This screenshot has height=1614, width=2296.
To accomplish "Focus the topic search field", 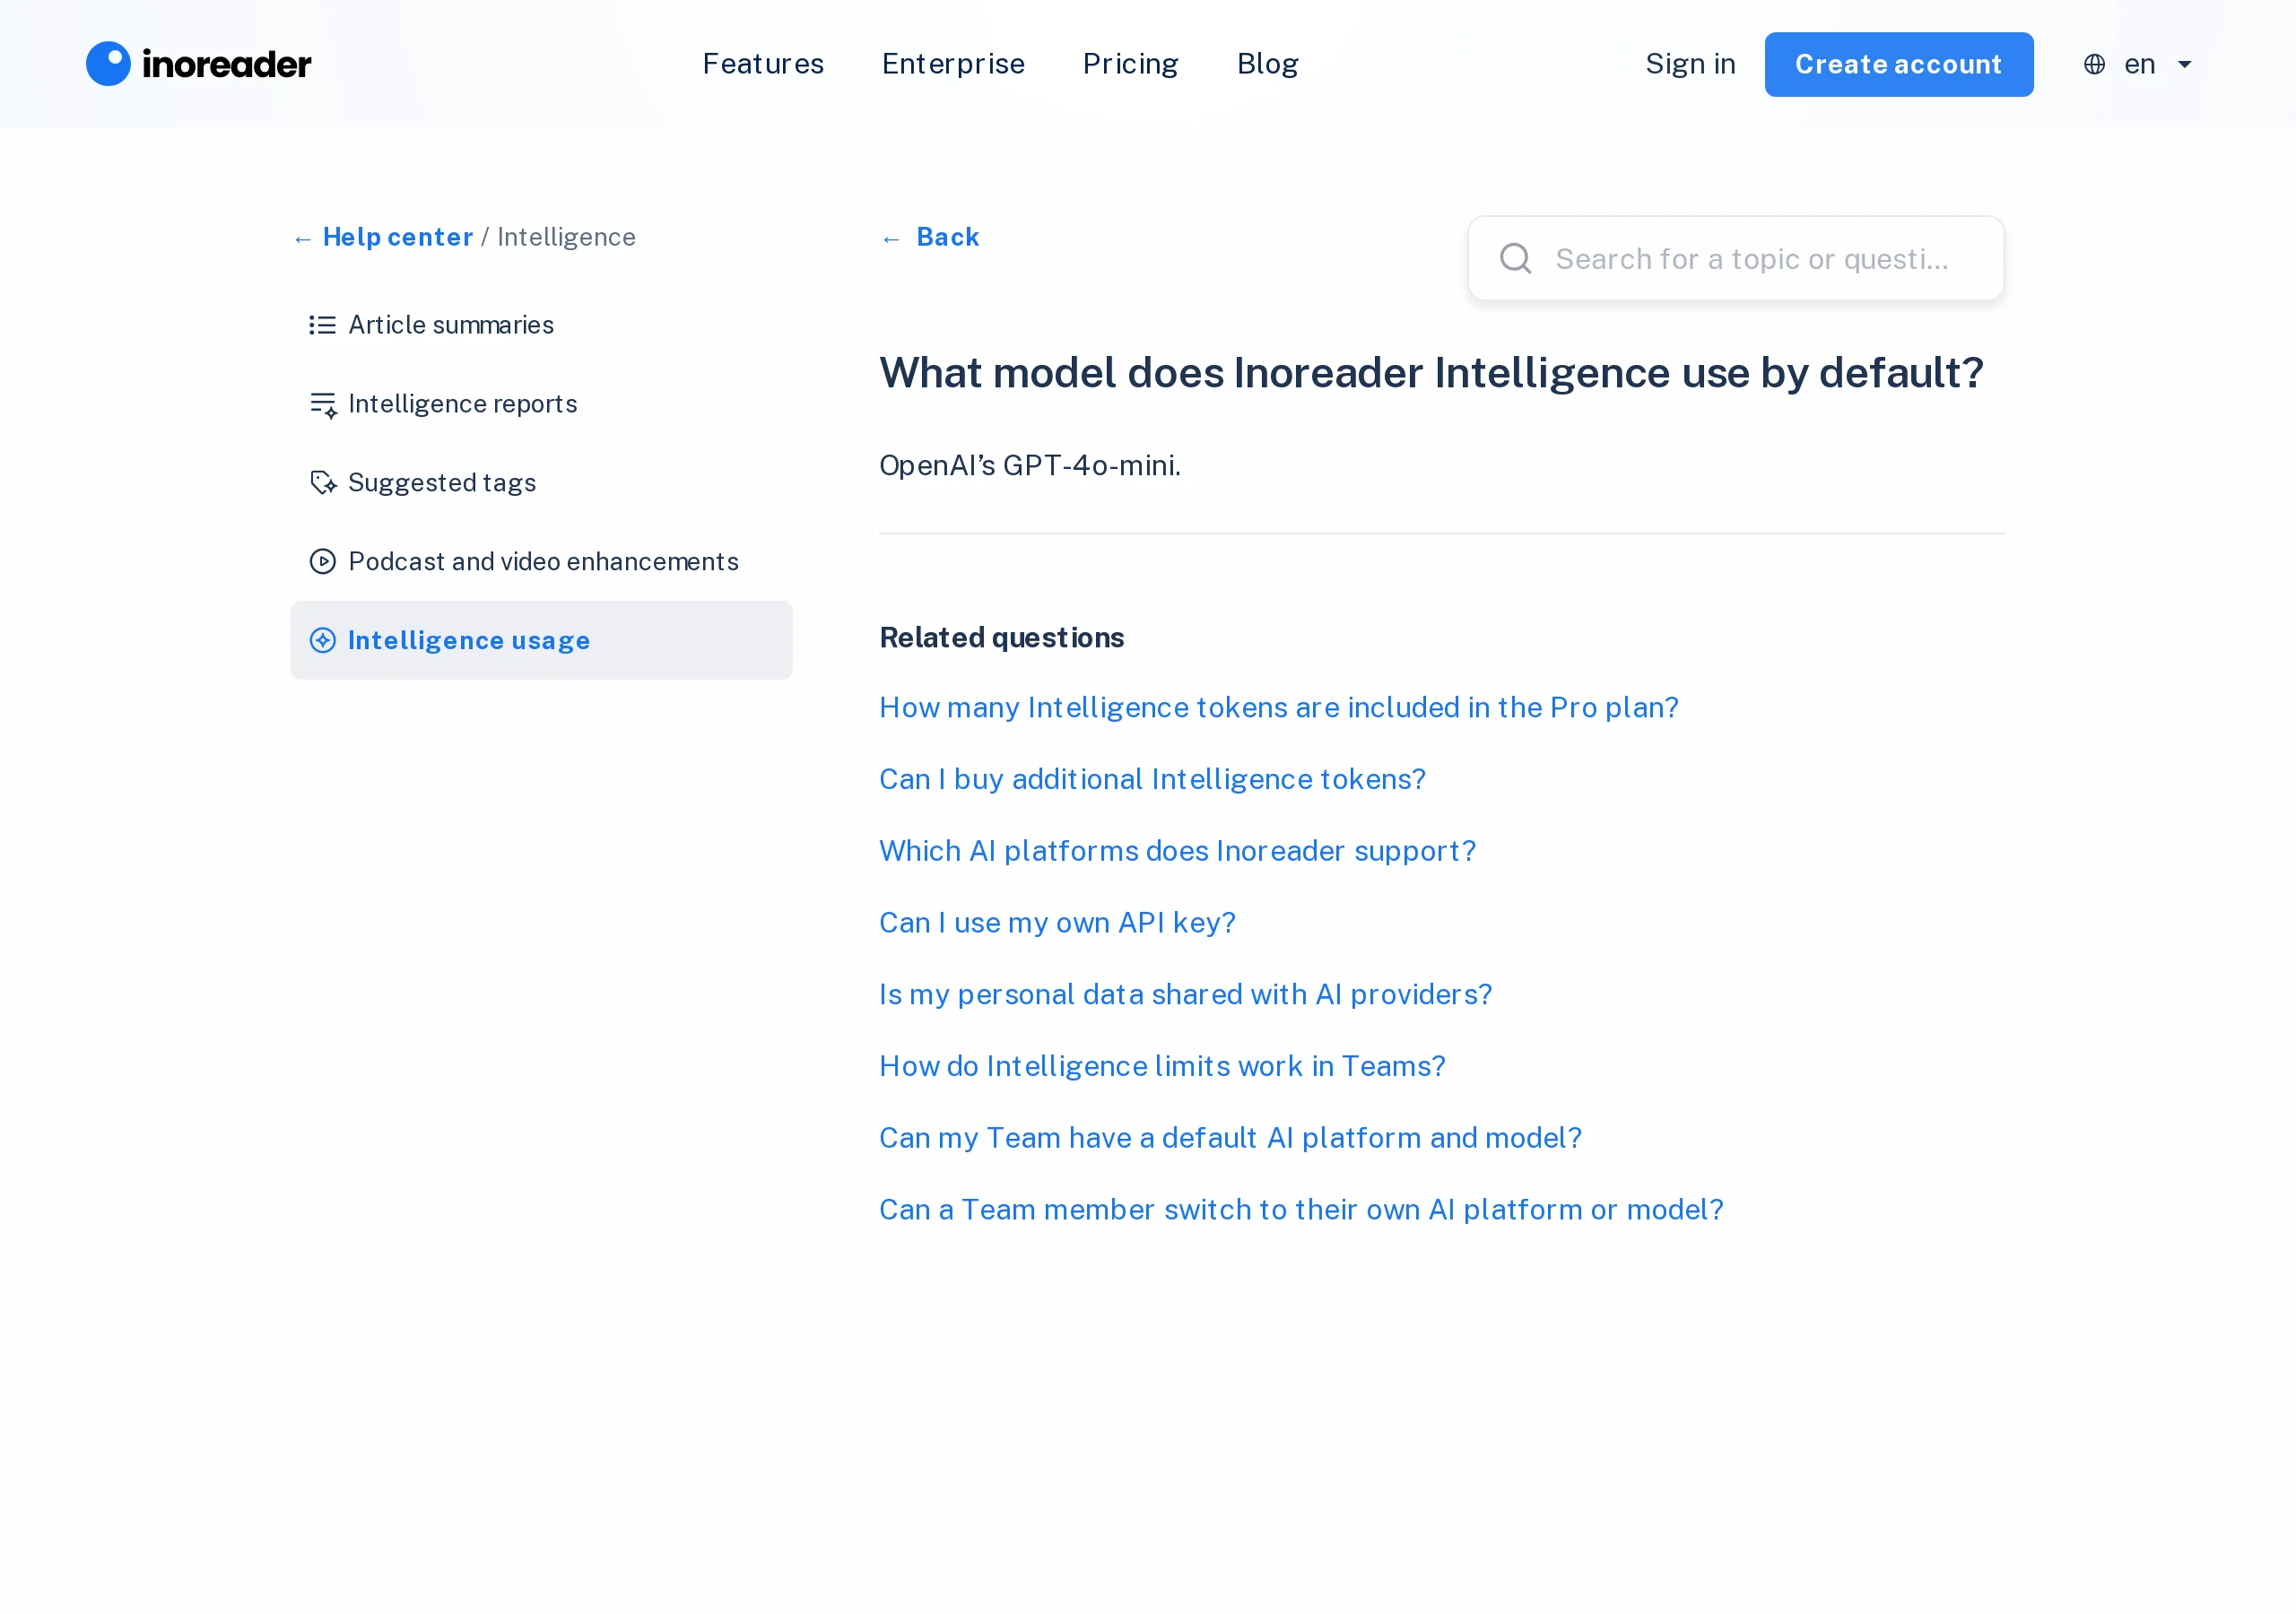I will (x=1735, y=258).
